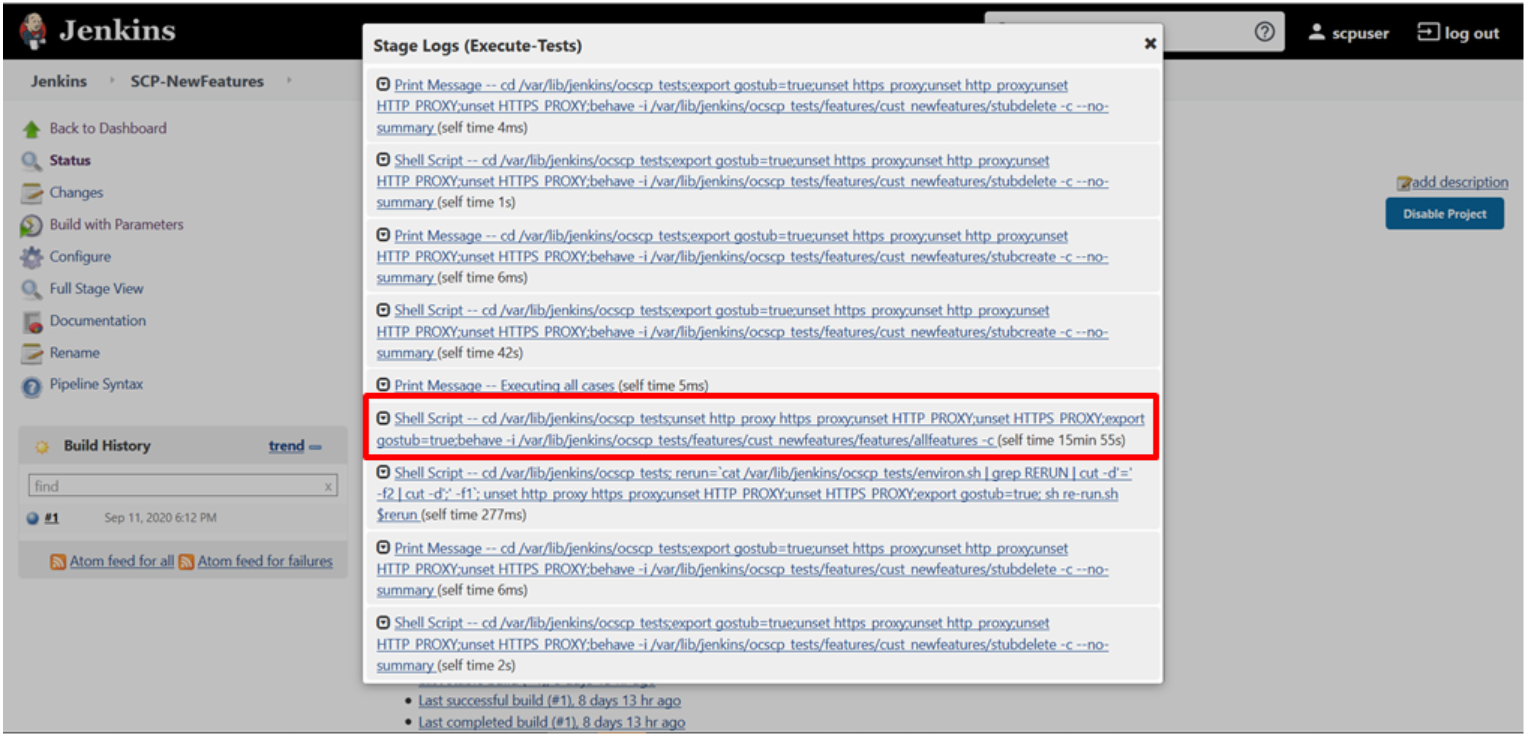Open build #1 link
The width and height of the screenshot is (1525, 735).
click(x=51, y=518)
